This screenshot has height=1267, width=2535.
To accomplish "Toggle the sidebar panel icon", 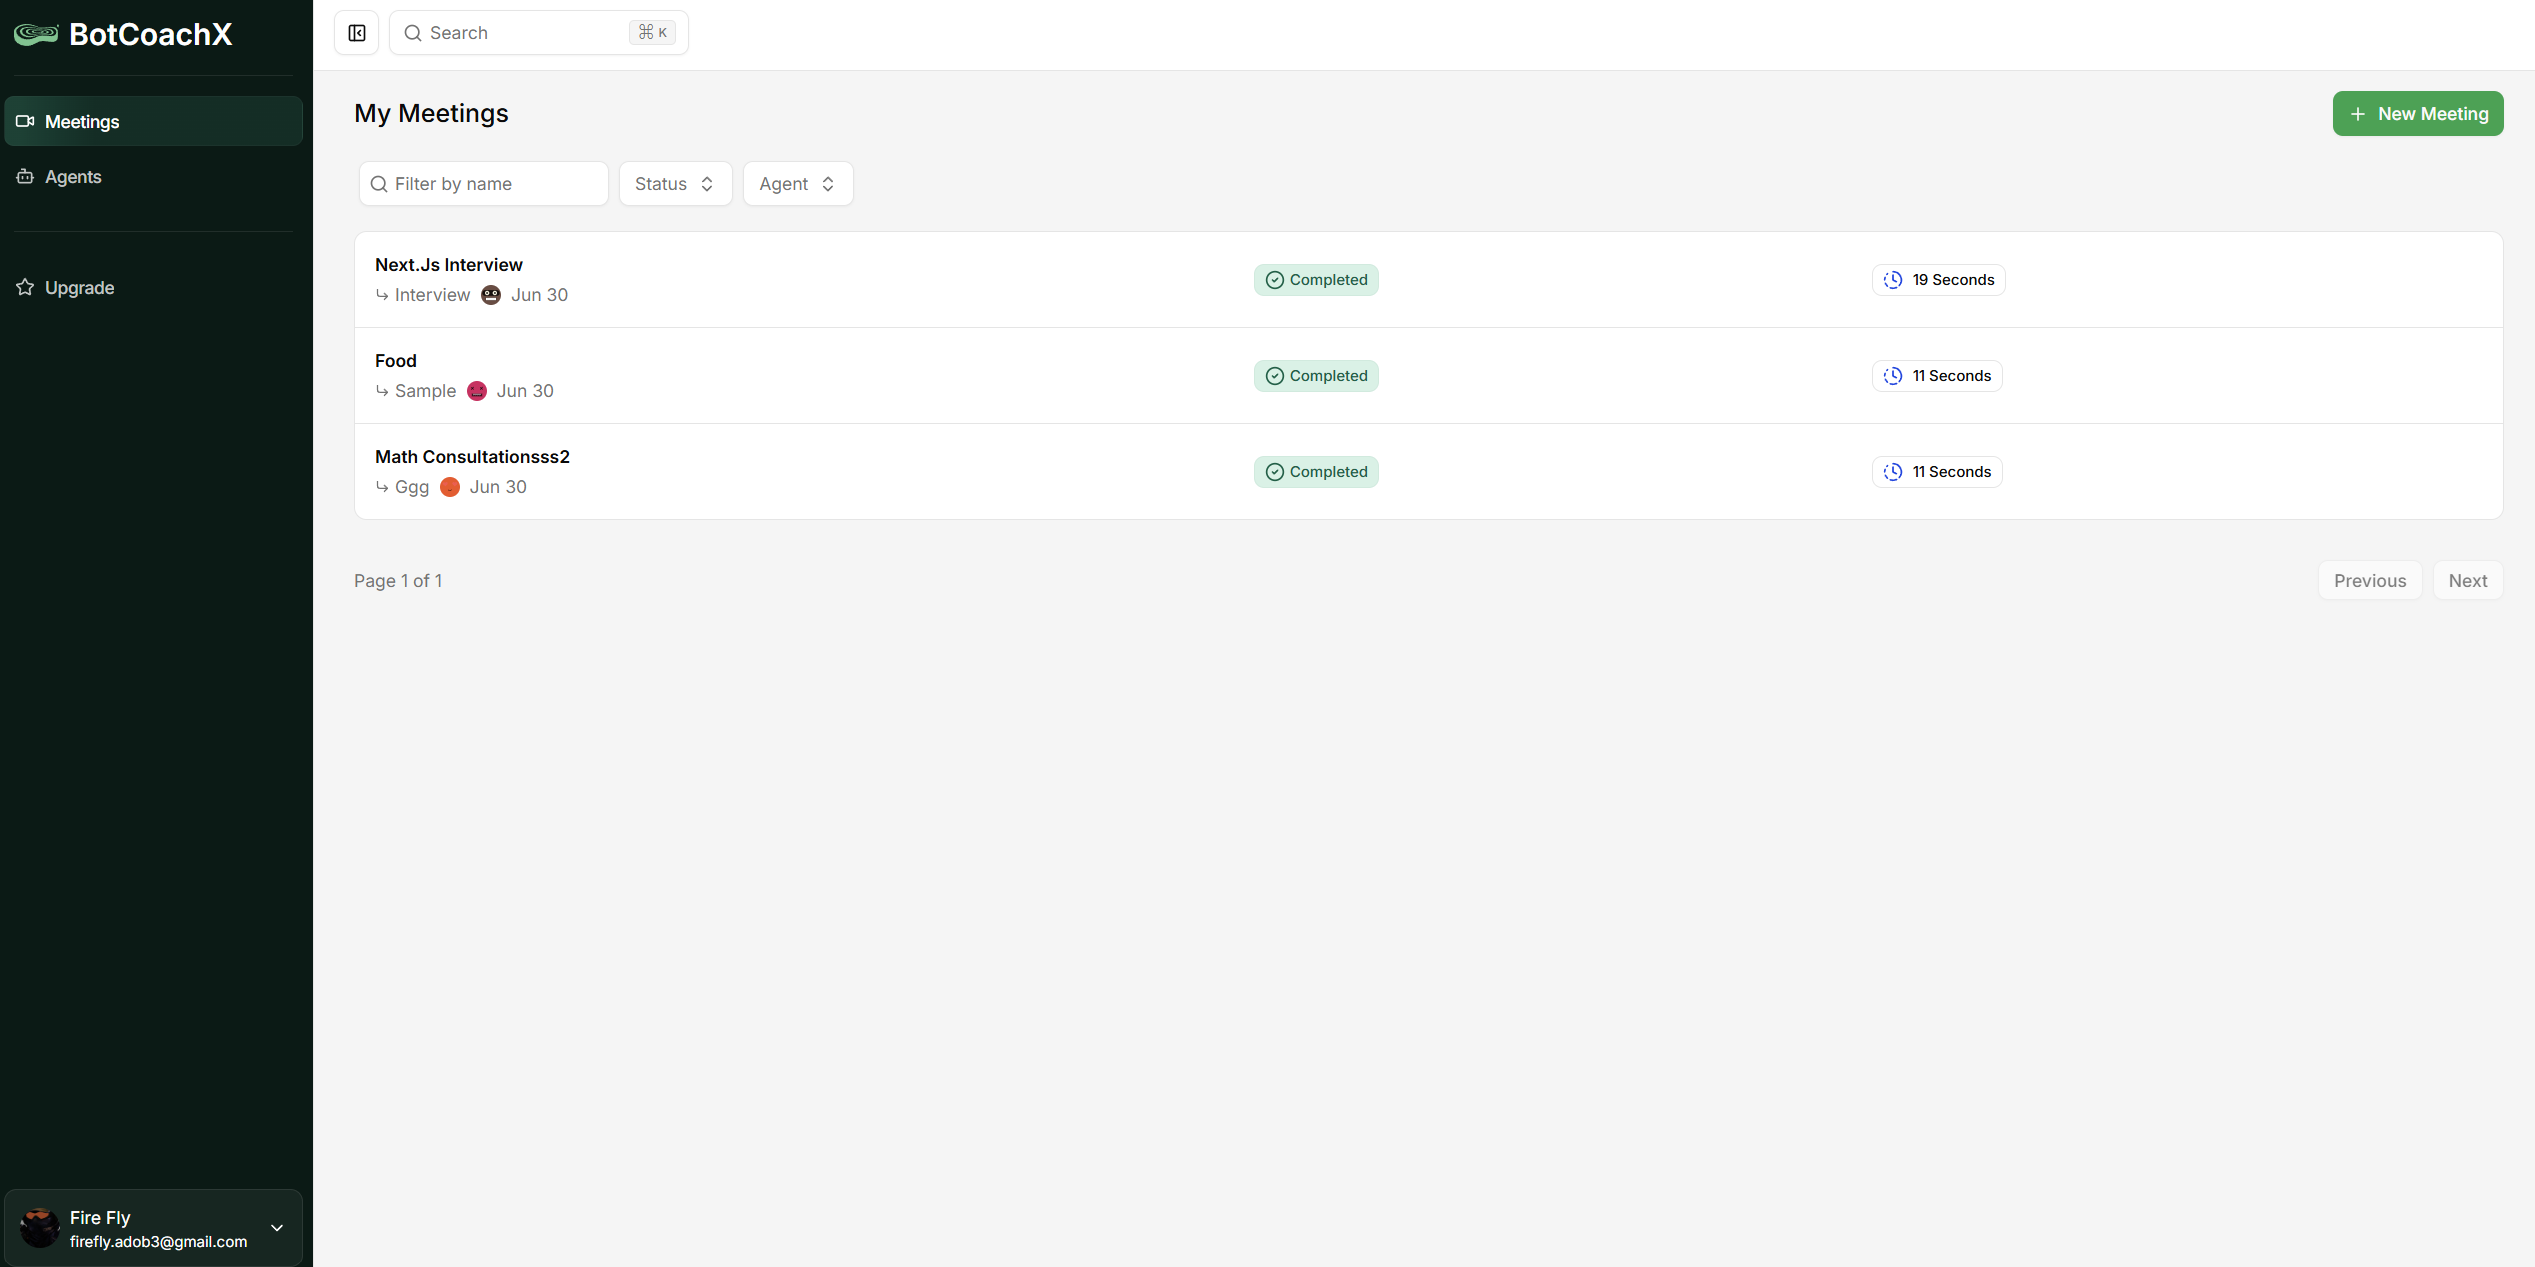I will point(357,33).
